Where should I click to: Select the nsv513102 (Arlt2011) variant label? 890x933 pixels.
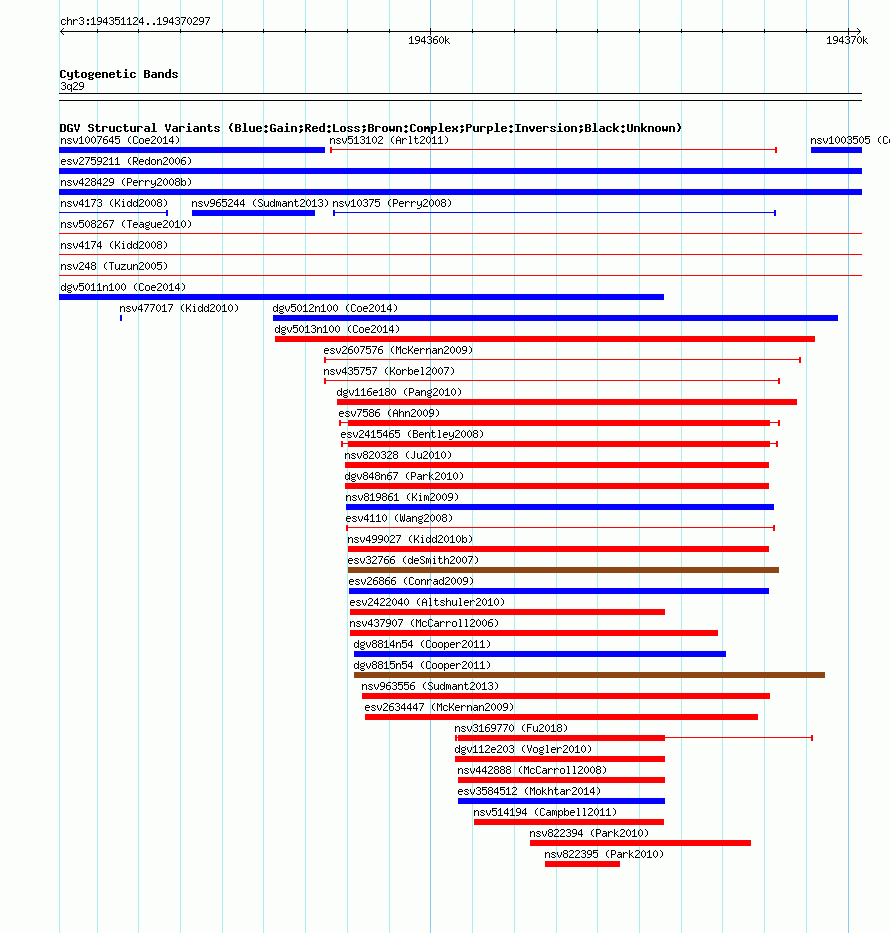click(389, 140)
